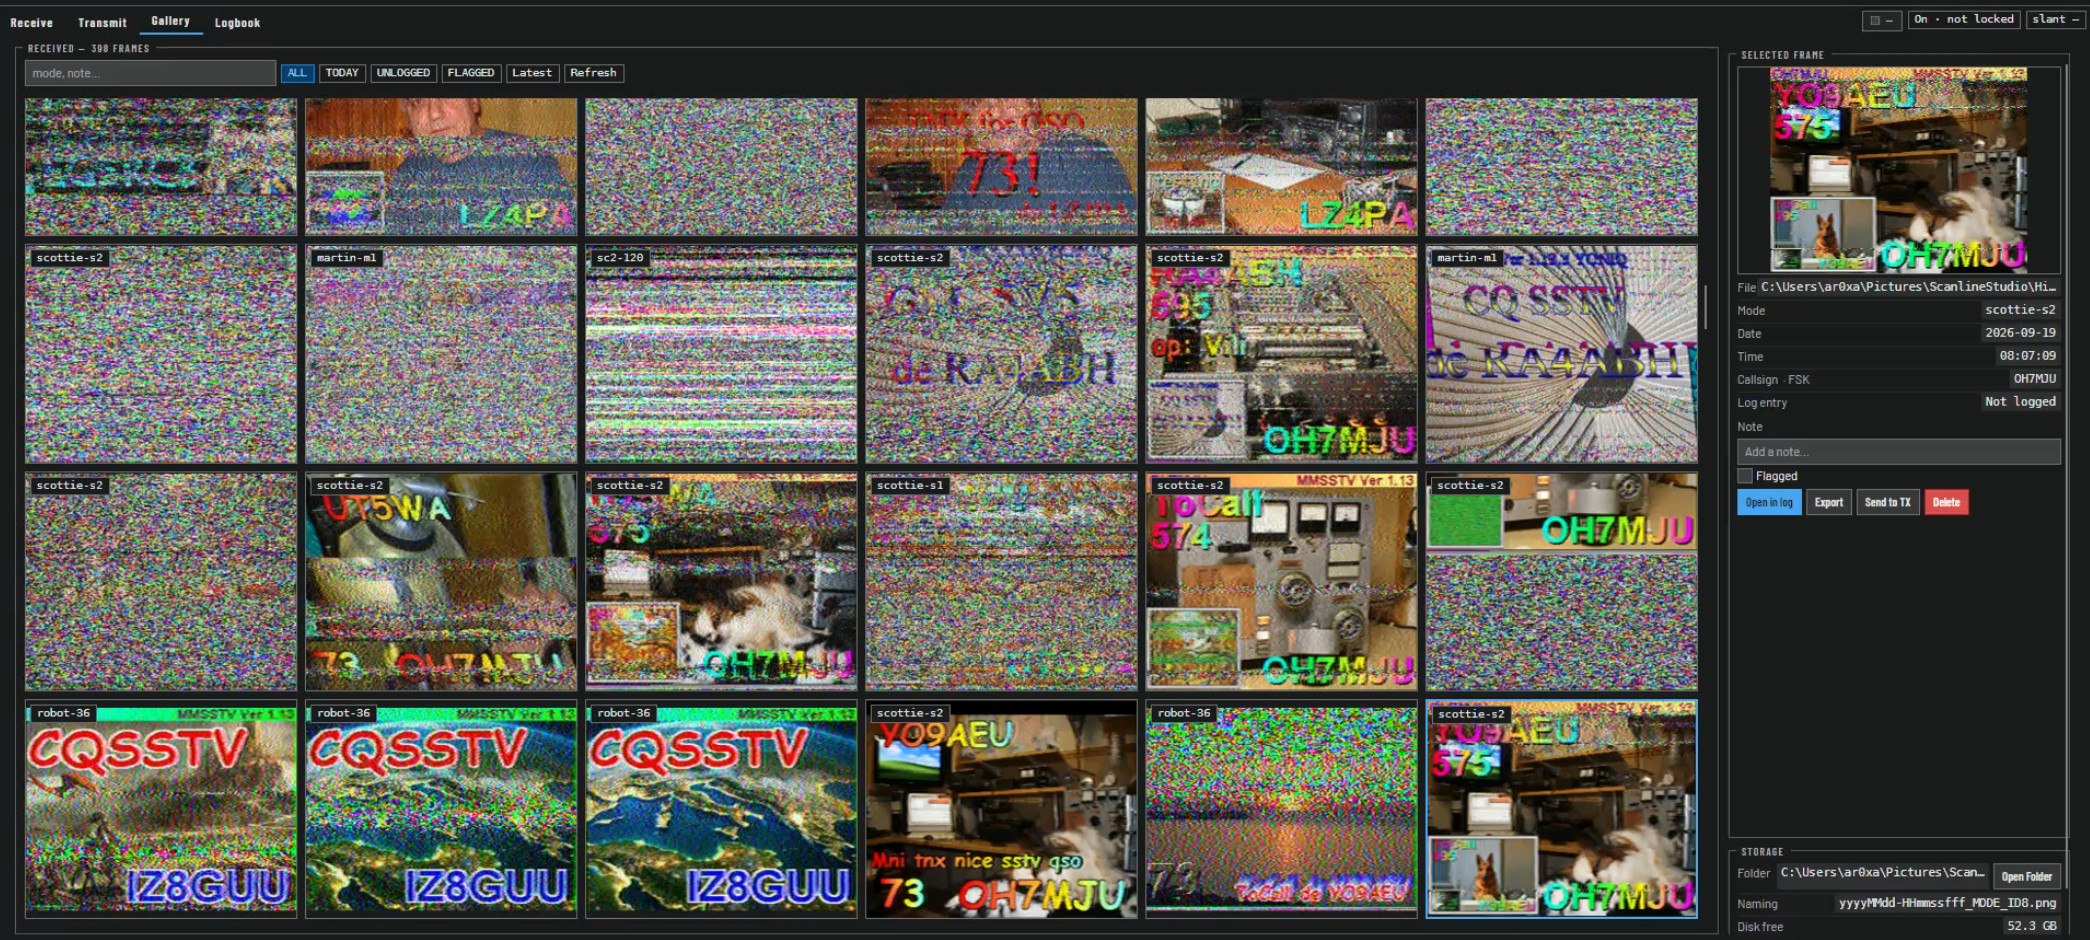The width and height of the screenshot is (2090, 940).
Task: Open the red '73!' frame thumbnail
Action: coord(1001,166)
